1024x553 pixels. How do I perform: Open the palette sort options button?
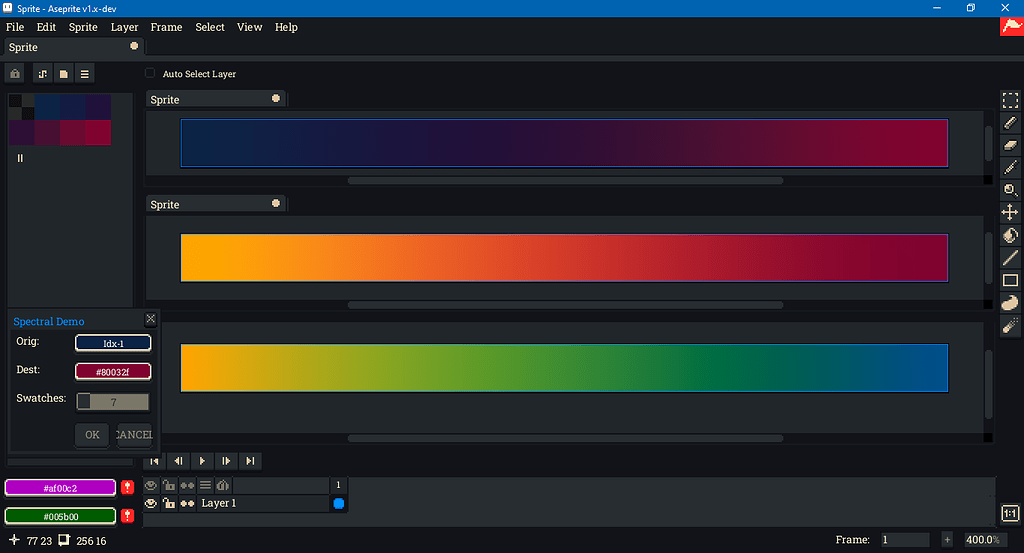click(x=43, y=74)
